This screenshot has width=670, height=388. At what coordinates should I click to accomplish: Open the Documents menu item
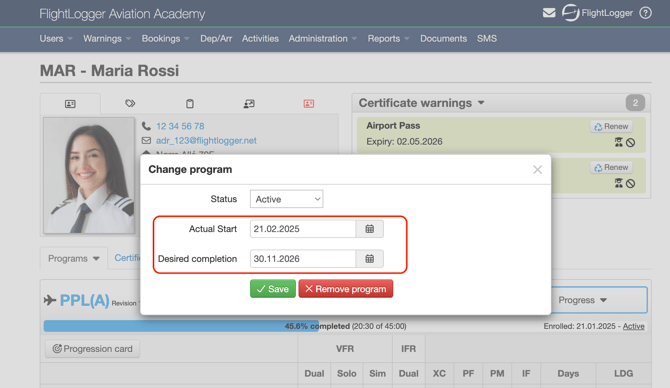click(x=444, y=38)
